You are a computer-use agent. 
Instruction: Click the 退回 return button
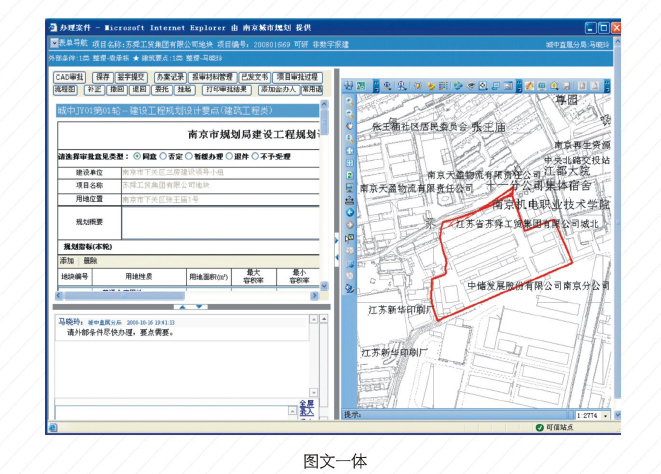click(x=139, y=89)
